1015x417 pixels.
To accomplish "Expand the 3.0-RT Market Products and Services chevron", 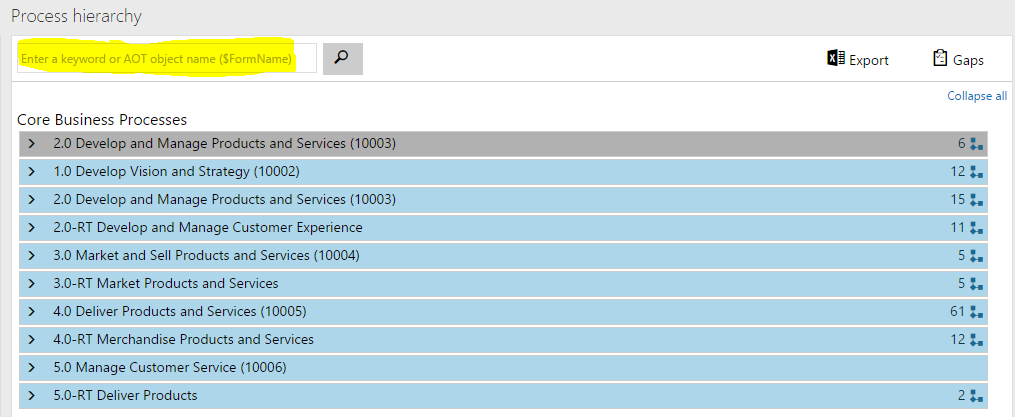I will [32, 284].
